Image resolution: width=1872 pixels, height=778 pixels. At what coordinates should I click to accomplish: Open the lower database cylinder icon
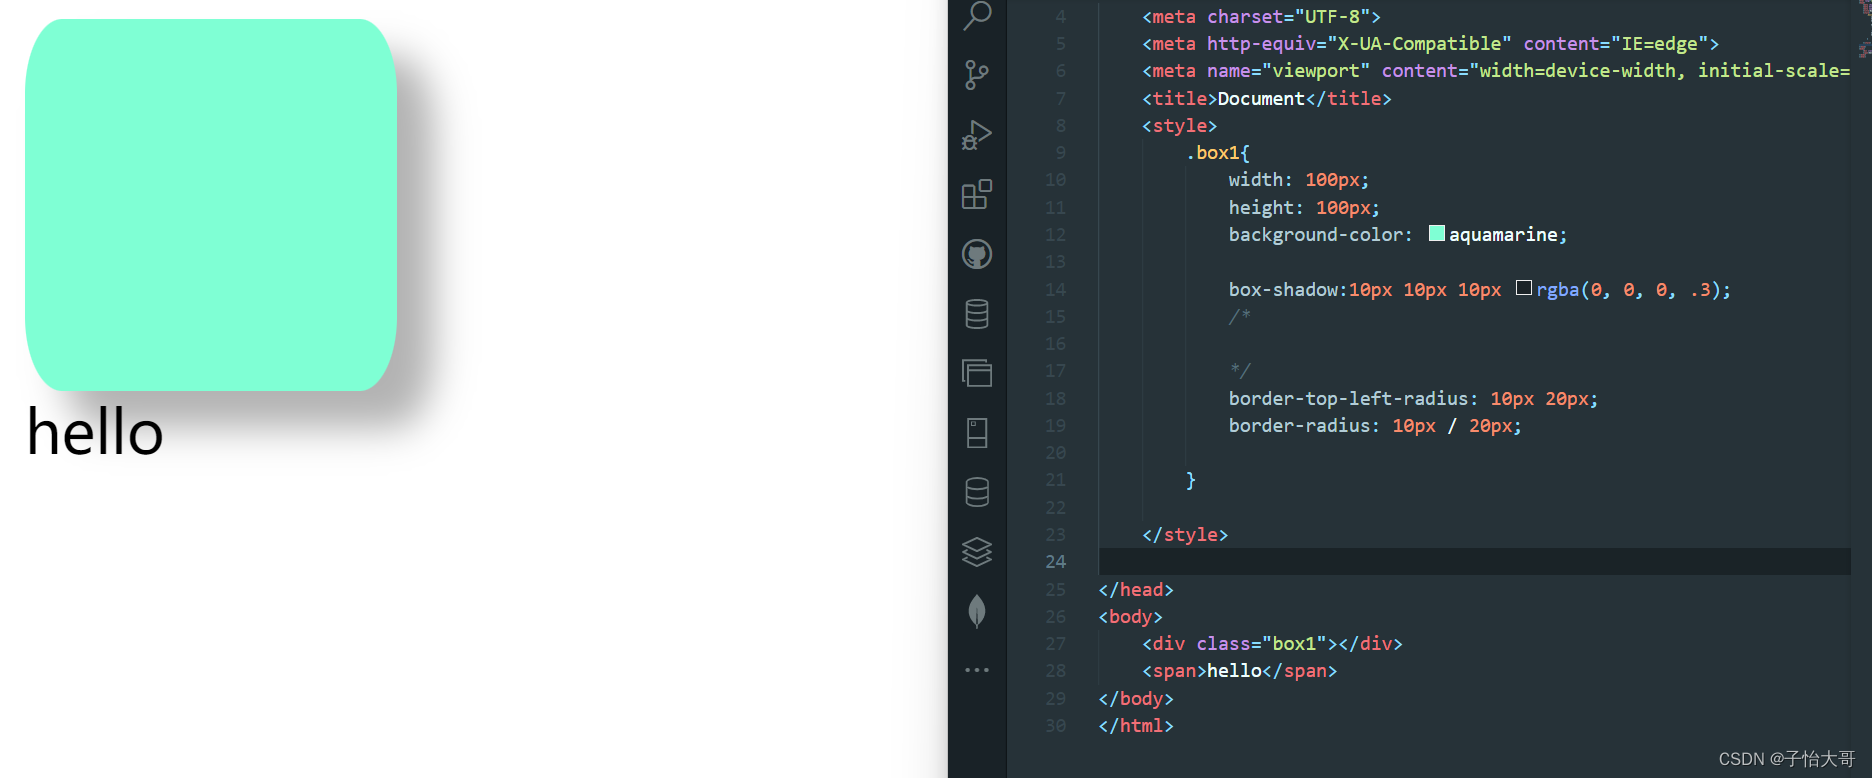(x=977, y=492)
